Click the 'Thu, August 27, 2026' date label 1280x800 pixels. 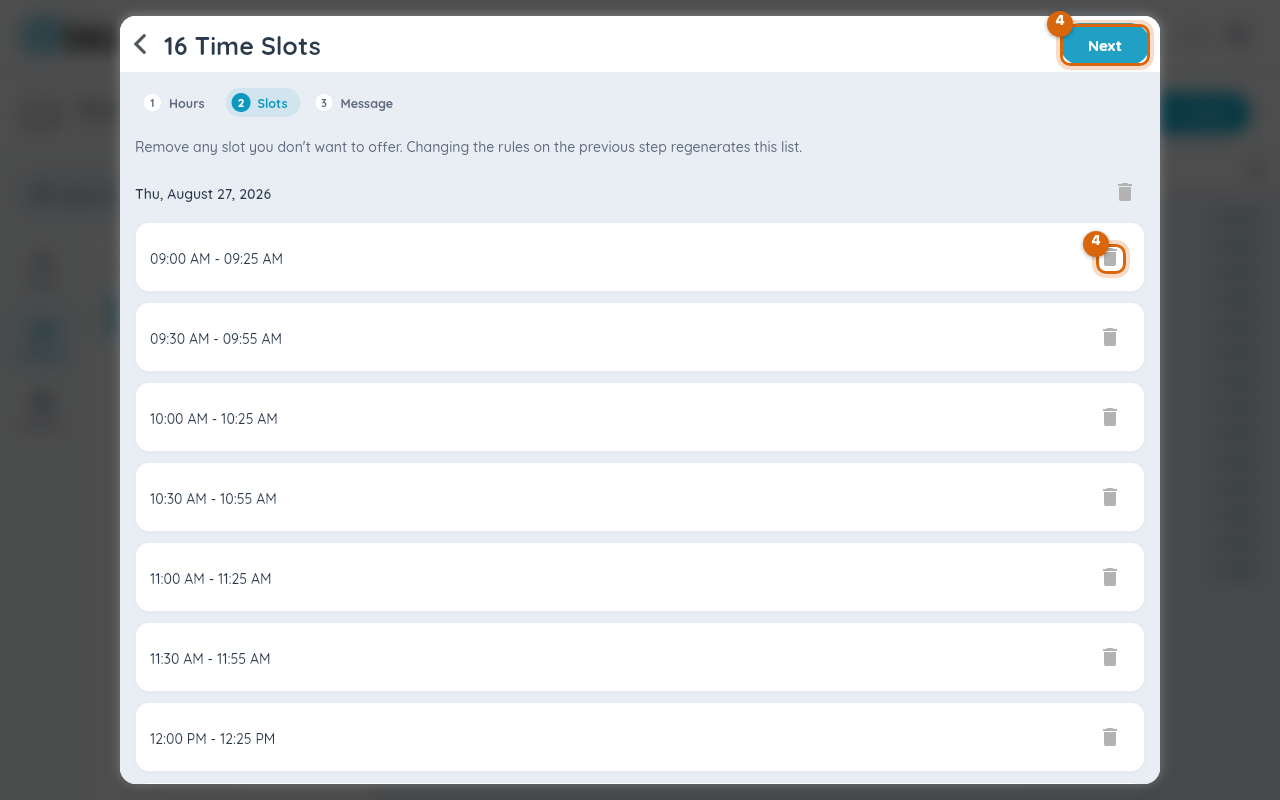coord(203,194)
